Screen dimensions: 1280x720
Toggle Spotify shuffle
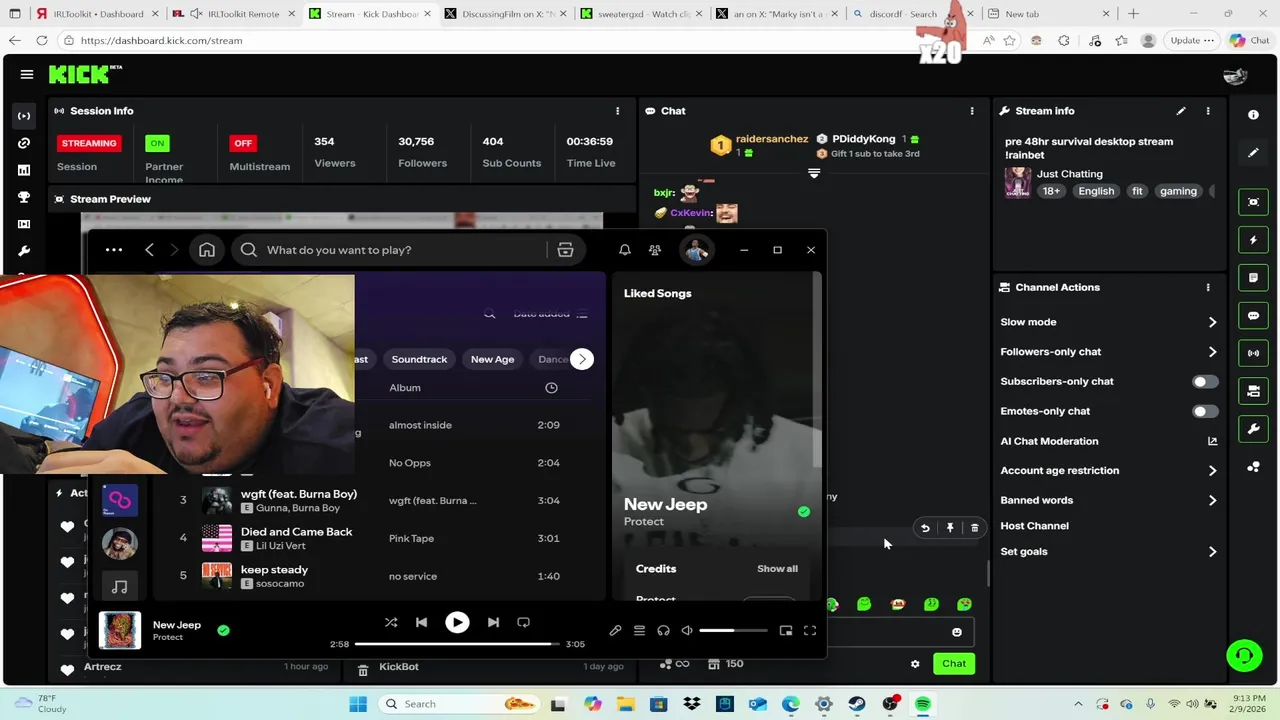(x=391, y=622)
